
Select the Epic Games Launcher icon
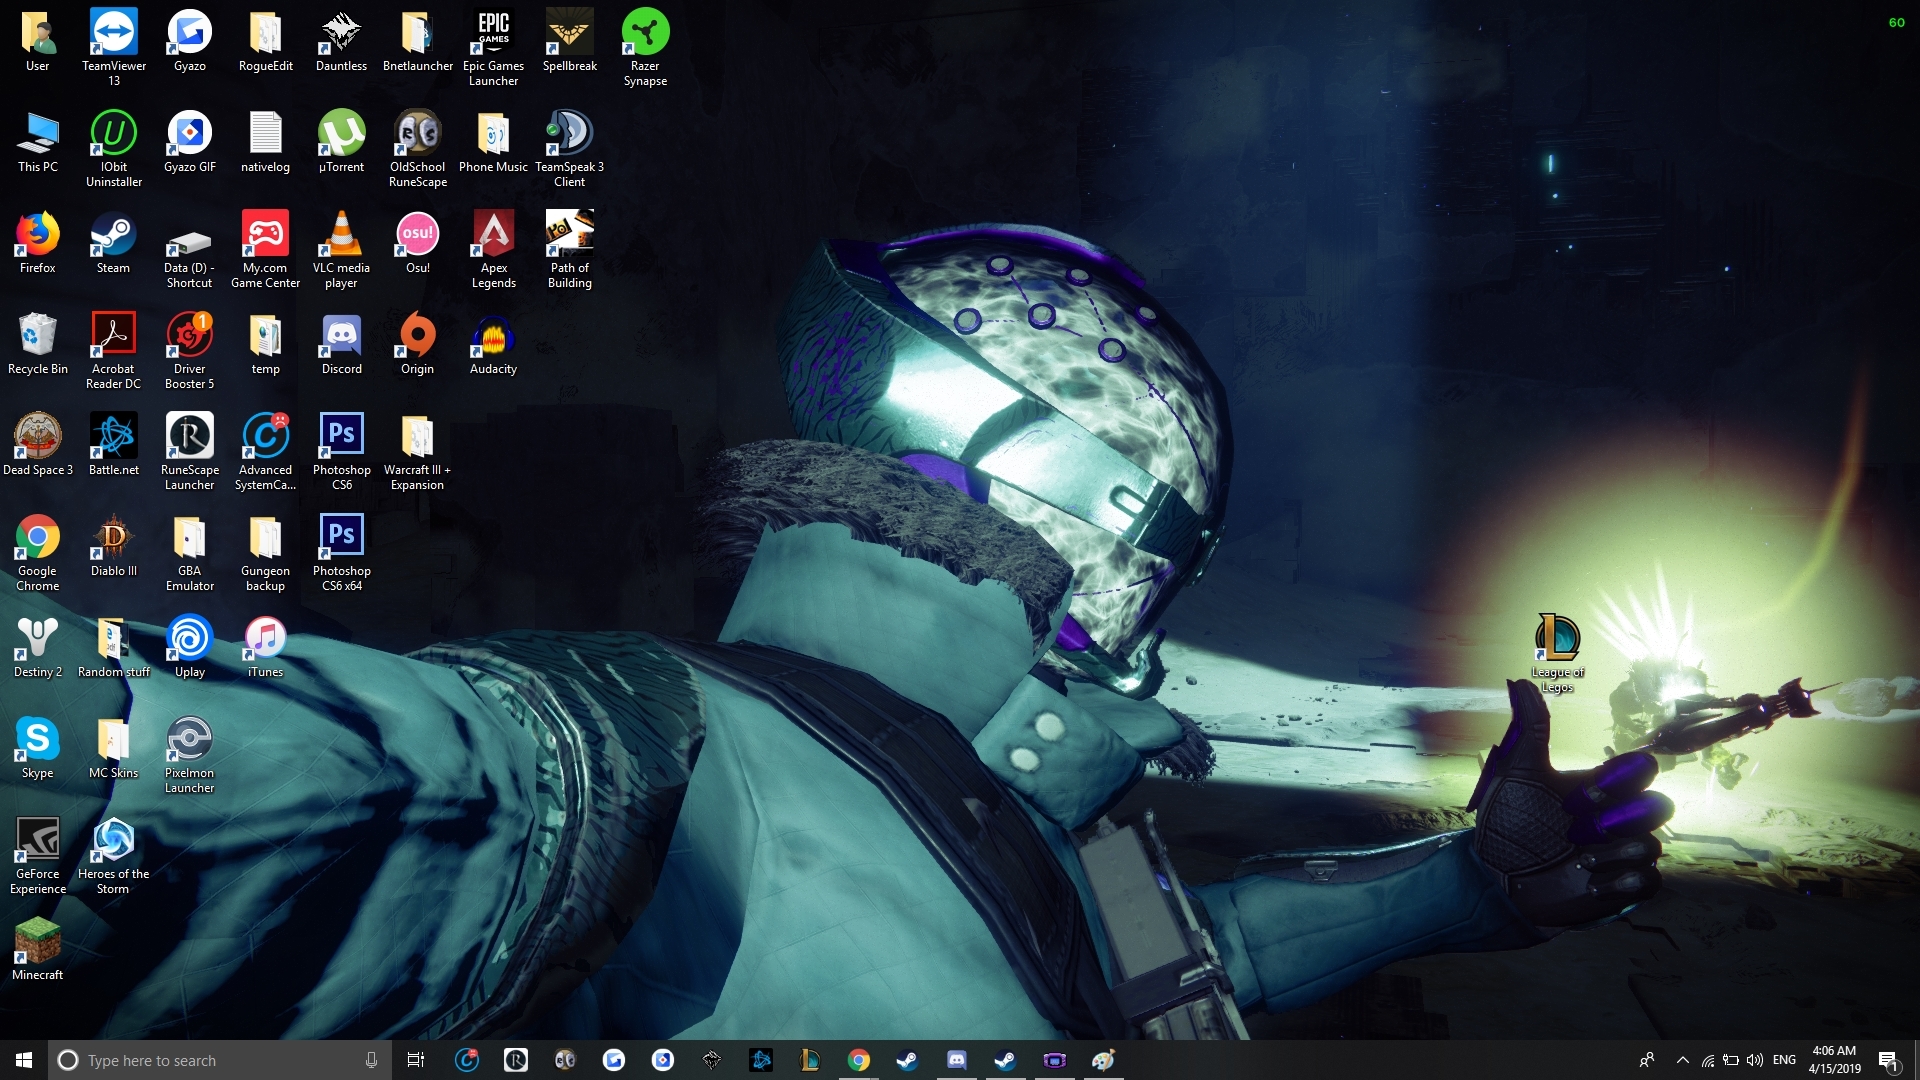coord(493,34)
